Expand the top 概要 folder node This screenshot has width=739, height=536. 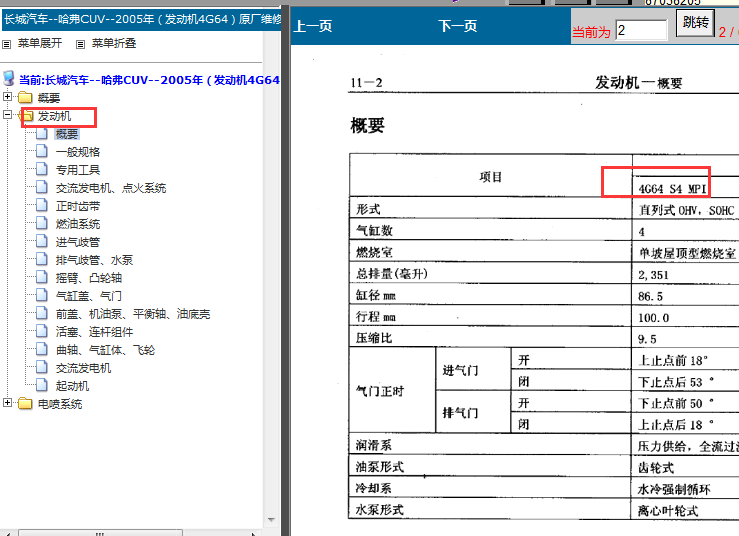(x=7, y=97)
